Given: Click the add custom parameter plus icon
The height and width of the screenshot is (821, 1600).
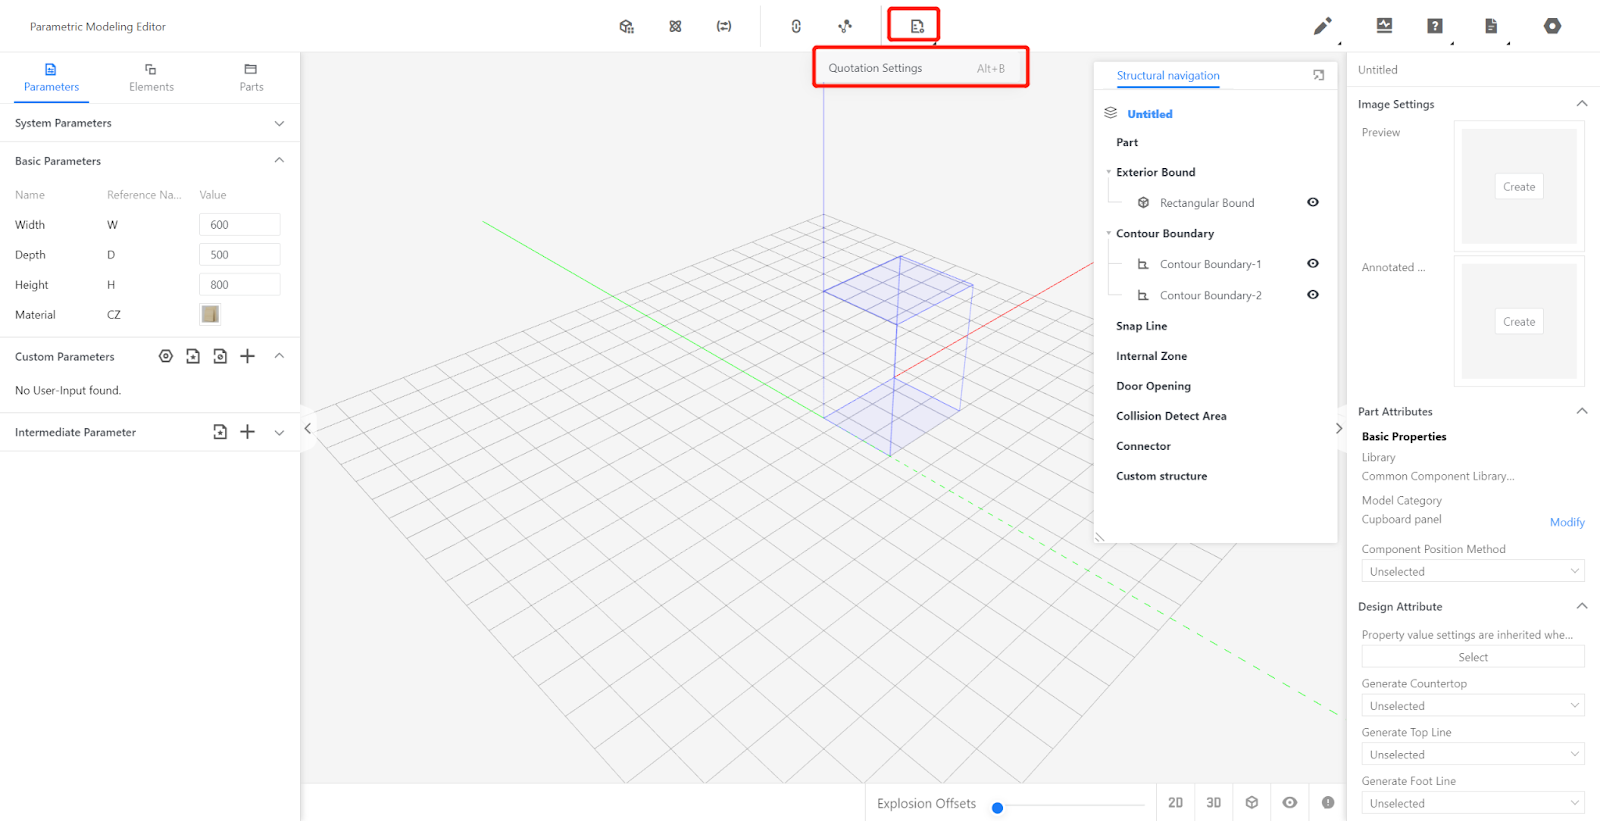Looking at the screenshot, I should point(248,356).
